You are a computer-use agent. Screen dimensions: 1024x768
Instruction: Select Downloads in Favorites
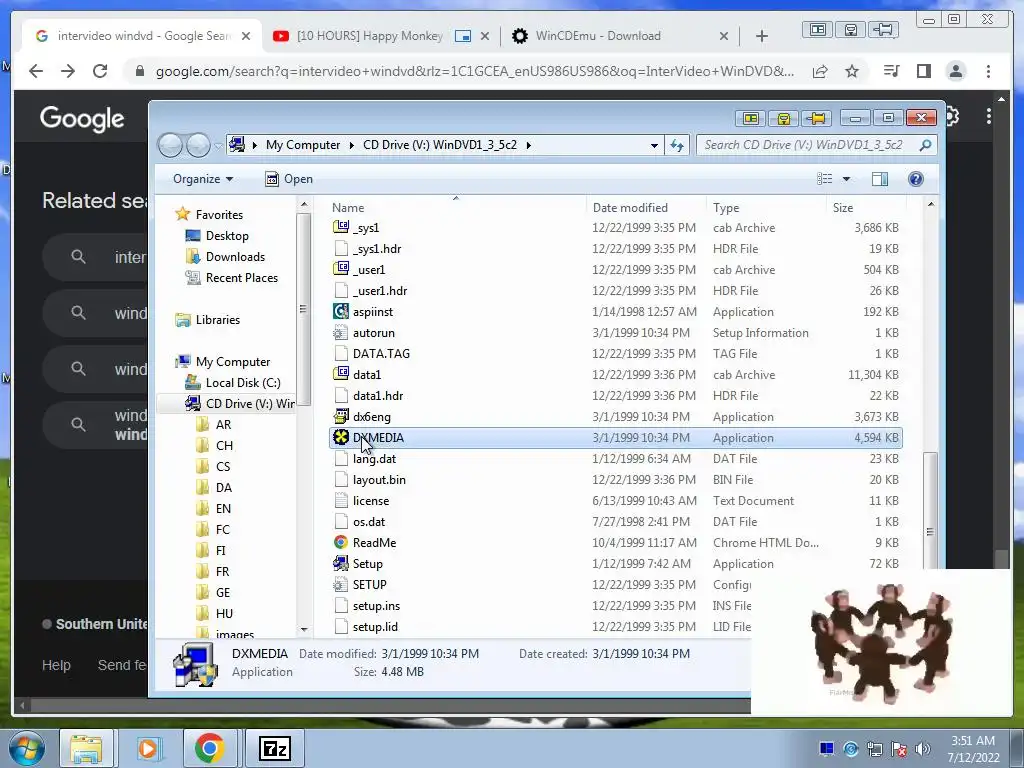[235, 257]
